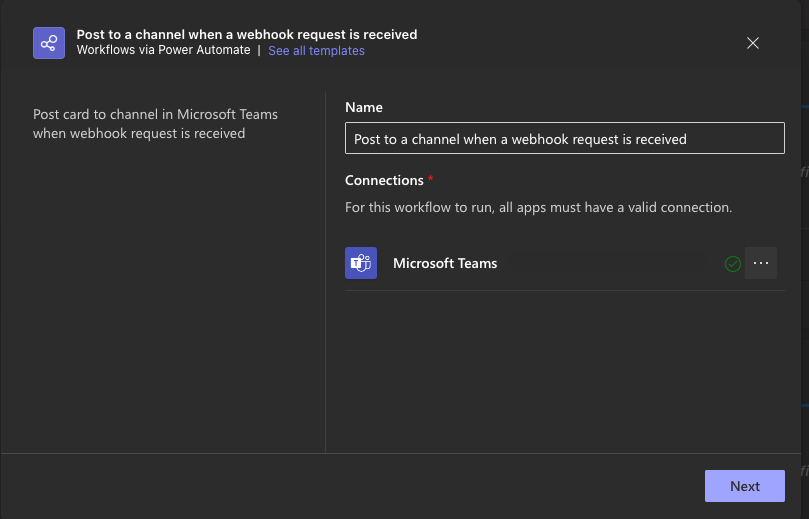Click the Name field label
The height and width of the screenshot is (519, 809).
364,107
